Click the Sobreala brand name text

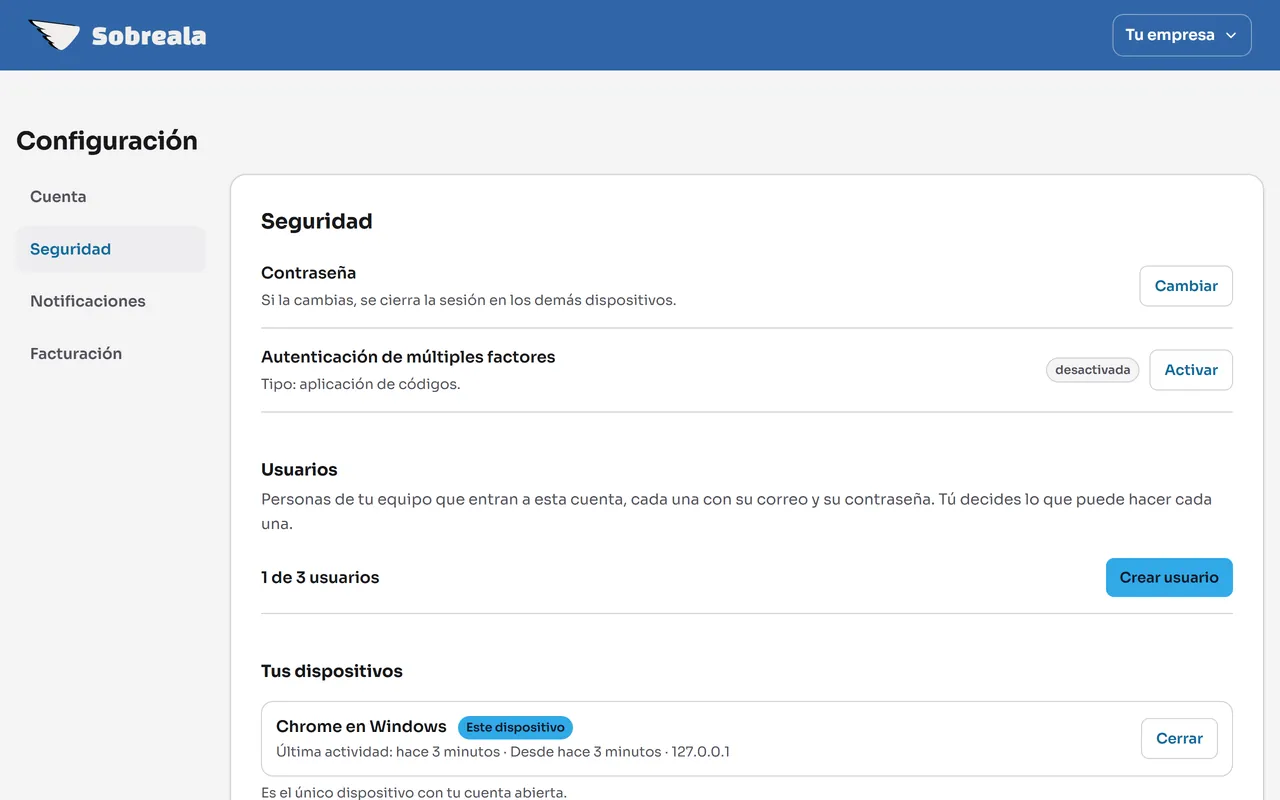click(x=149, y=36)
